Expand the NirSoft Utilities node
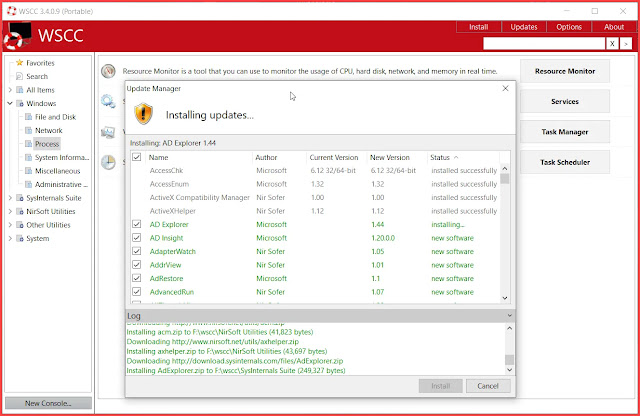The image size is (640, 416). pos(10,211)
